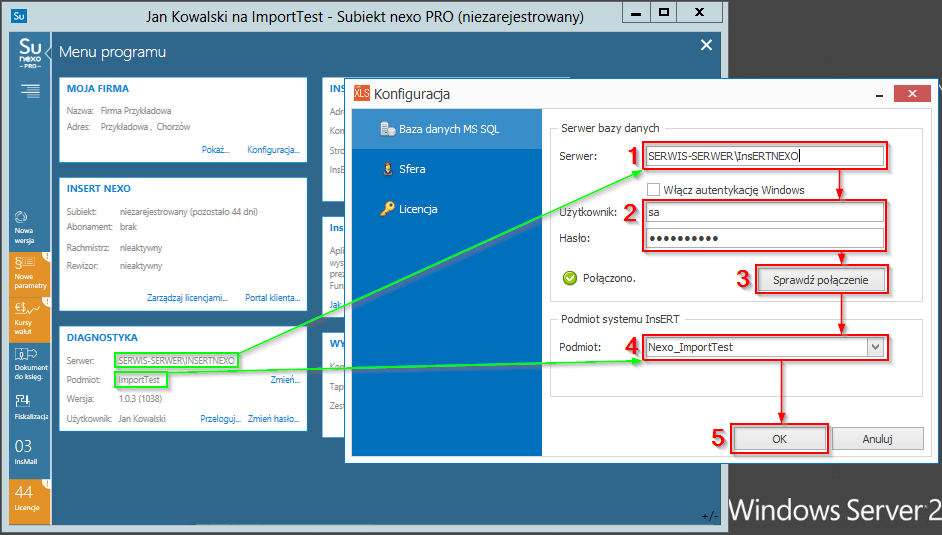Screen dimensions: 942x535
Task: Close the Menu programu panel
Action: tap(706, 45)
